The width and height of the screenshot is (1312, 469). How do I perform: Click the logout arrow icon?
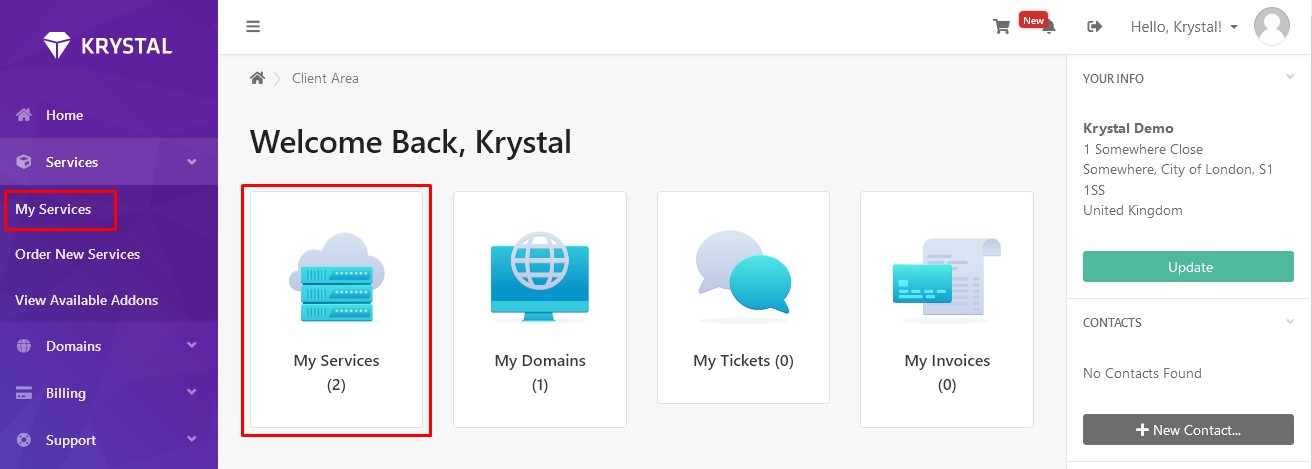pyautogui.click(x=1095, y=27)
